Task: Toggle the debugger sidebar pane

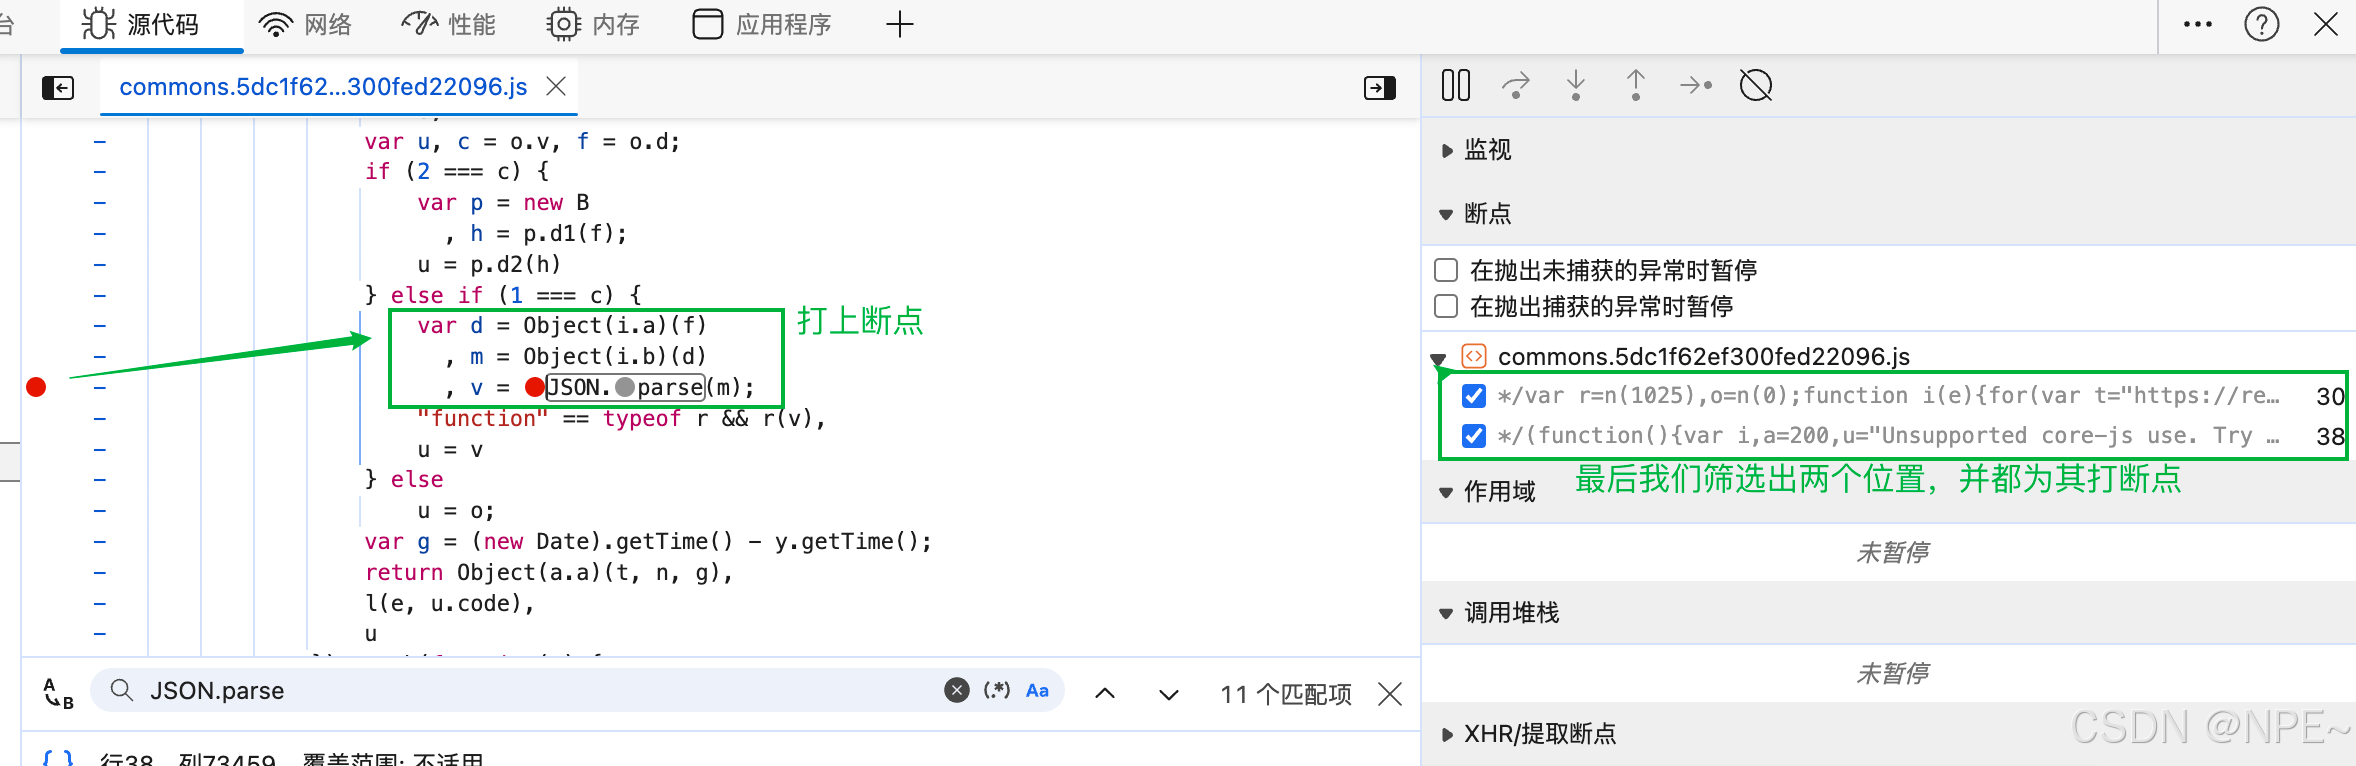Action: pyautogui.click(x=1380, y=88)
